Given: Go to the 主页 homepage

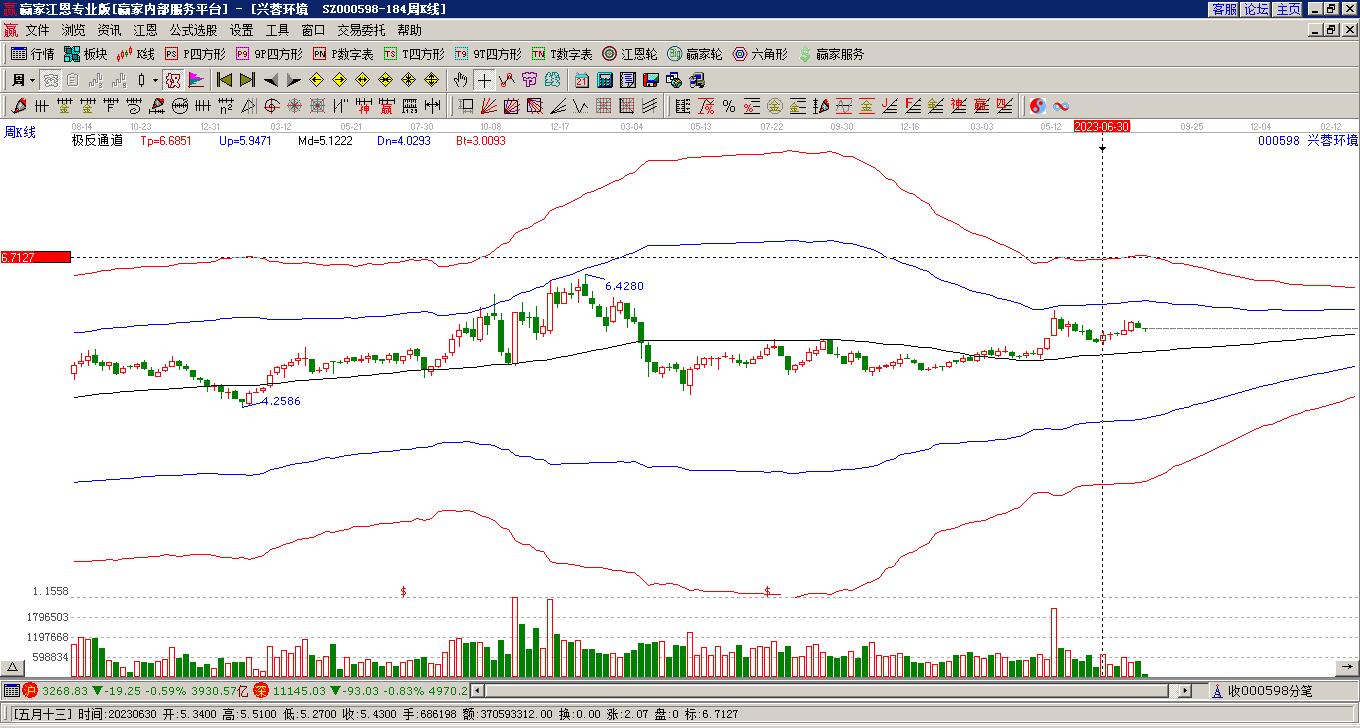Looking at the screenshot, I should point(1288,9).
